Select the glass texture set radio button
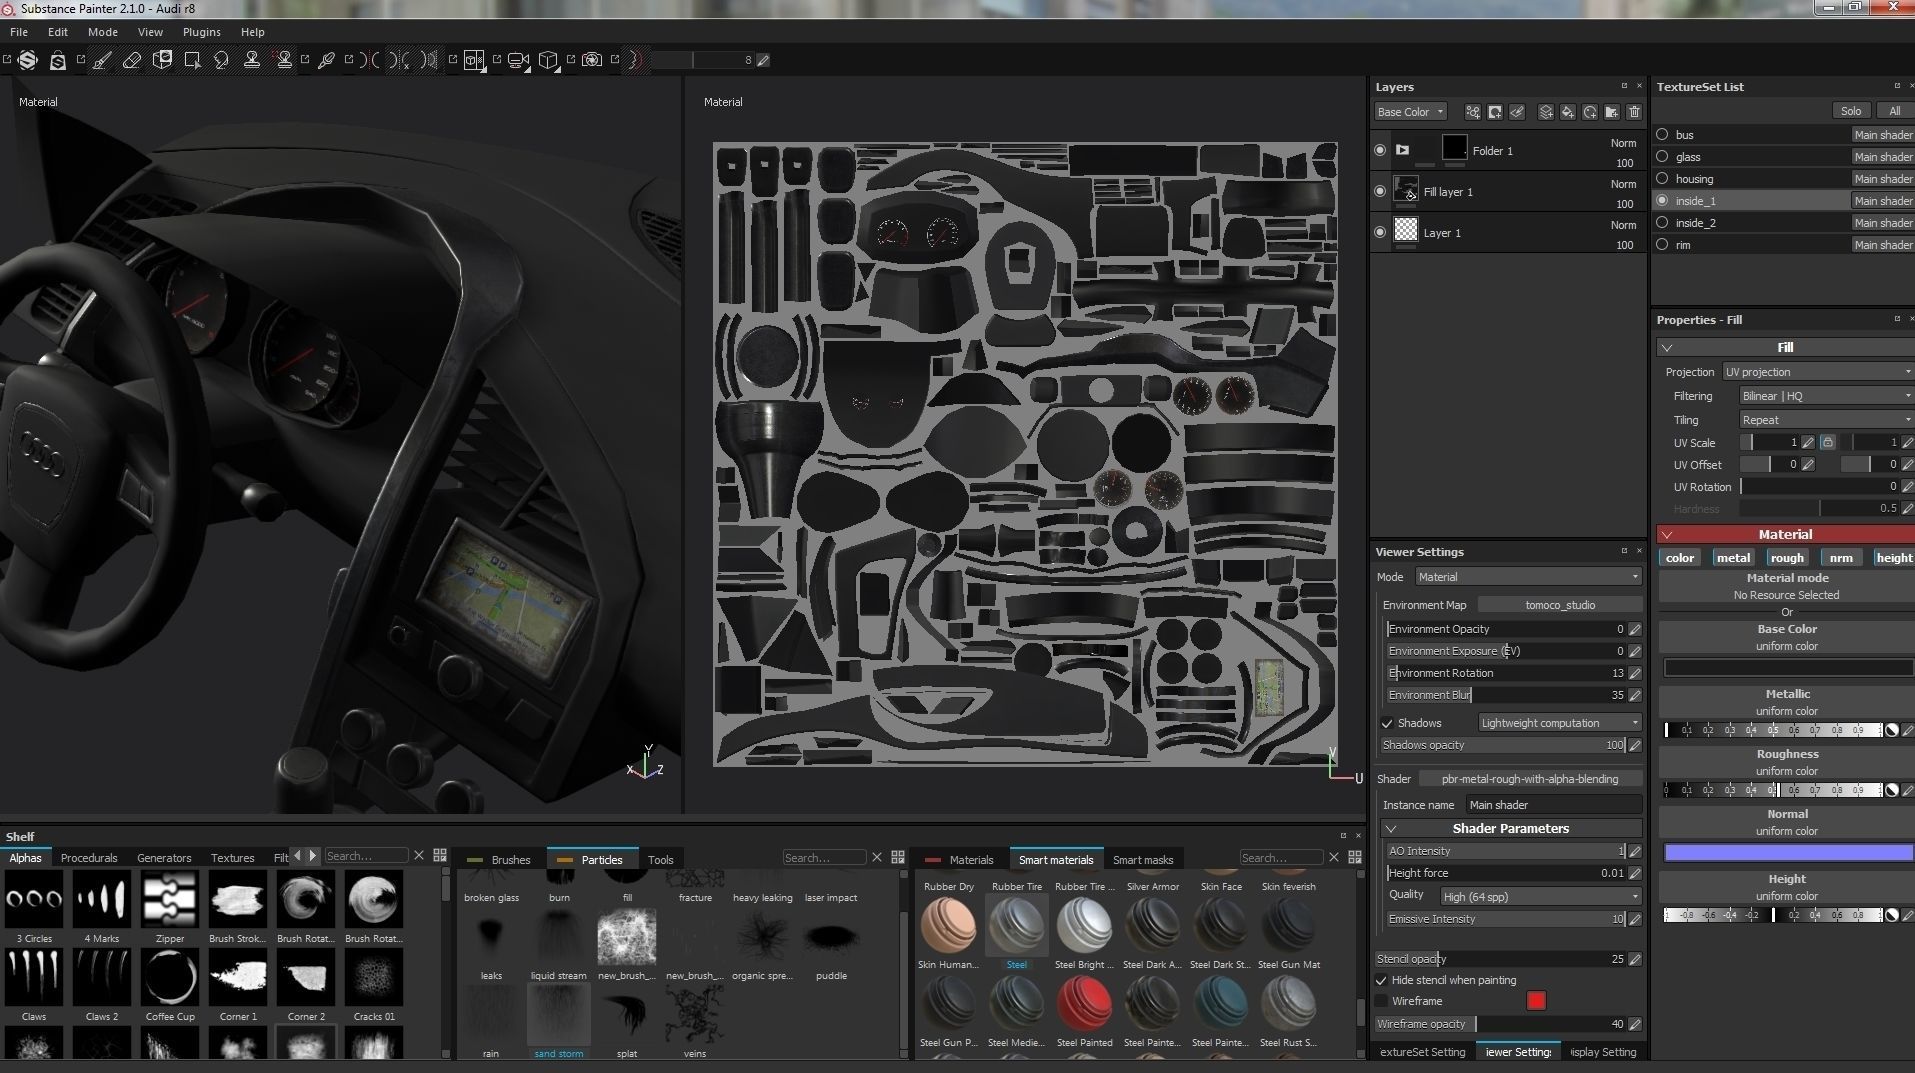The width and height of the screenshot is (1915, 1073). (1662, 156)
